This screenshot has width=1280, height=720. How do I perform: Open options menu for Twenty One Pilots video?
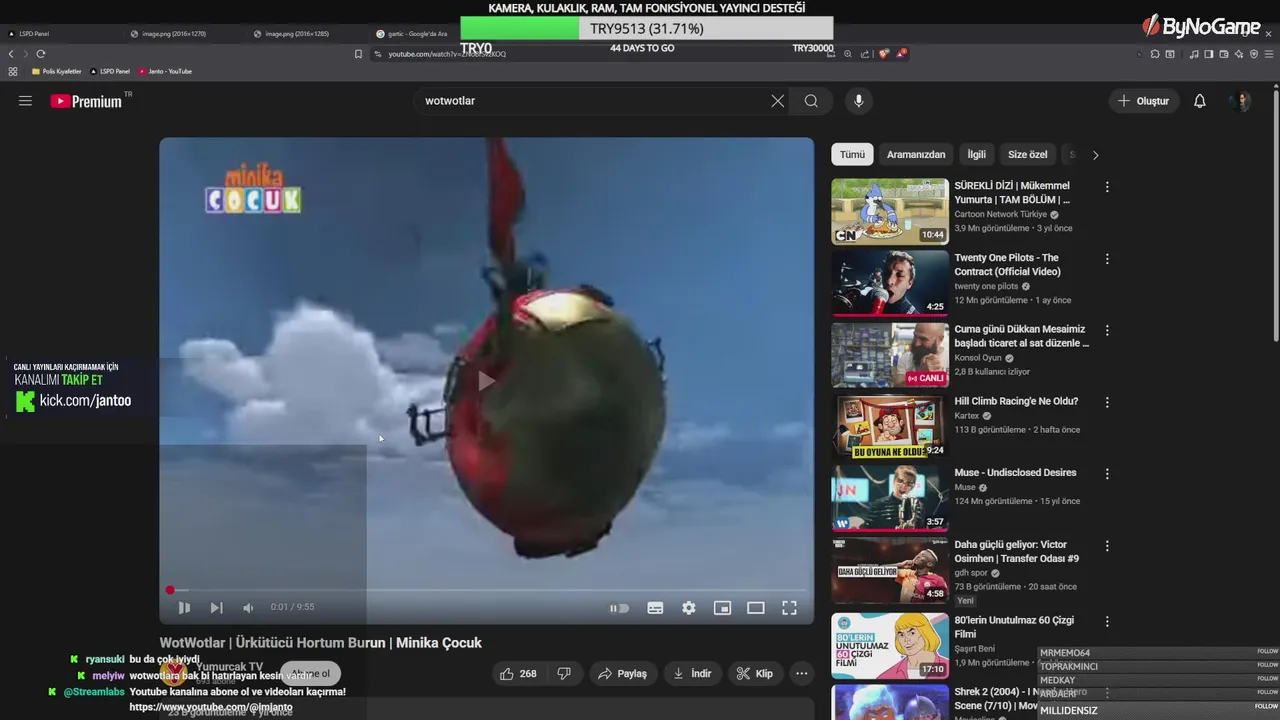(1106, 259)
